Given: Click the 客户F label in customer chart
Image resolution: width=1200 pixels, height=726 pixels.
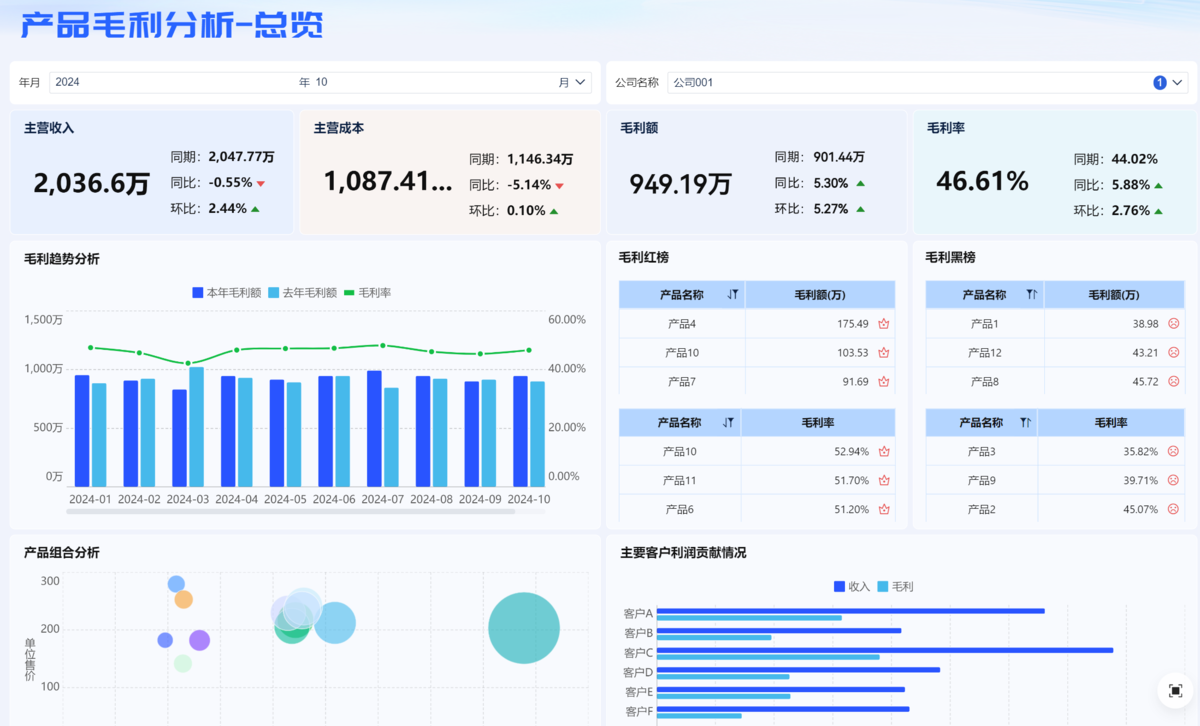Looking at the screenshot, I should 638,712.
